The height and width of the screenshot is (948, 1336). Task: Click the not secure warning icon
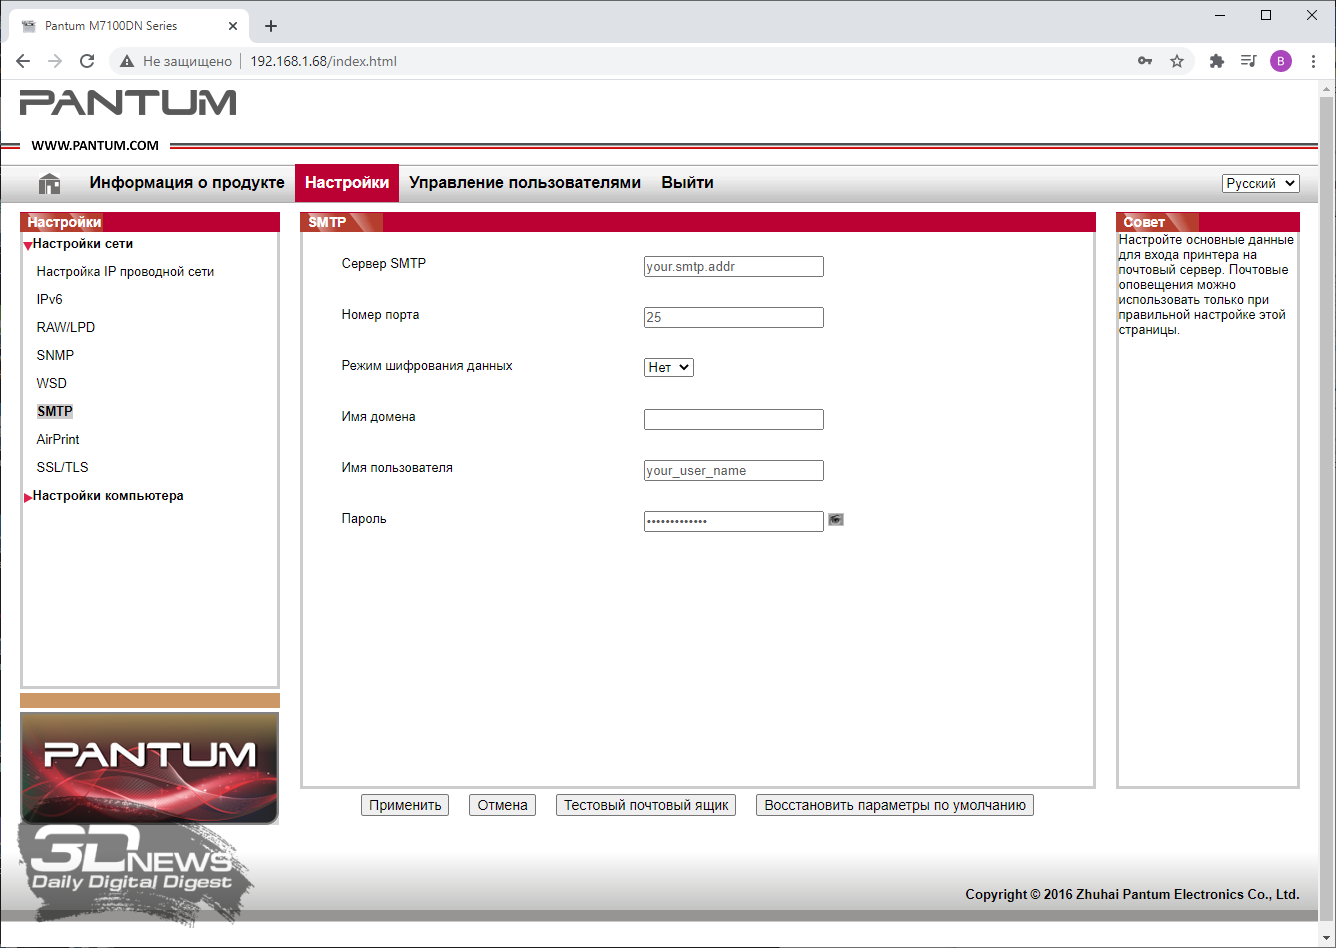coord(126,61)
